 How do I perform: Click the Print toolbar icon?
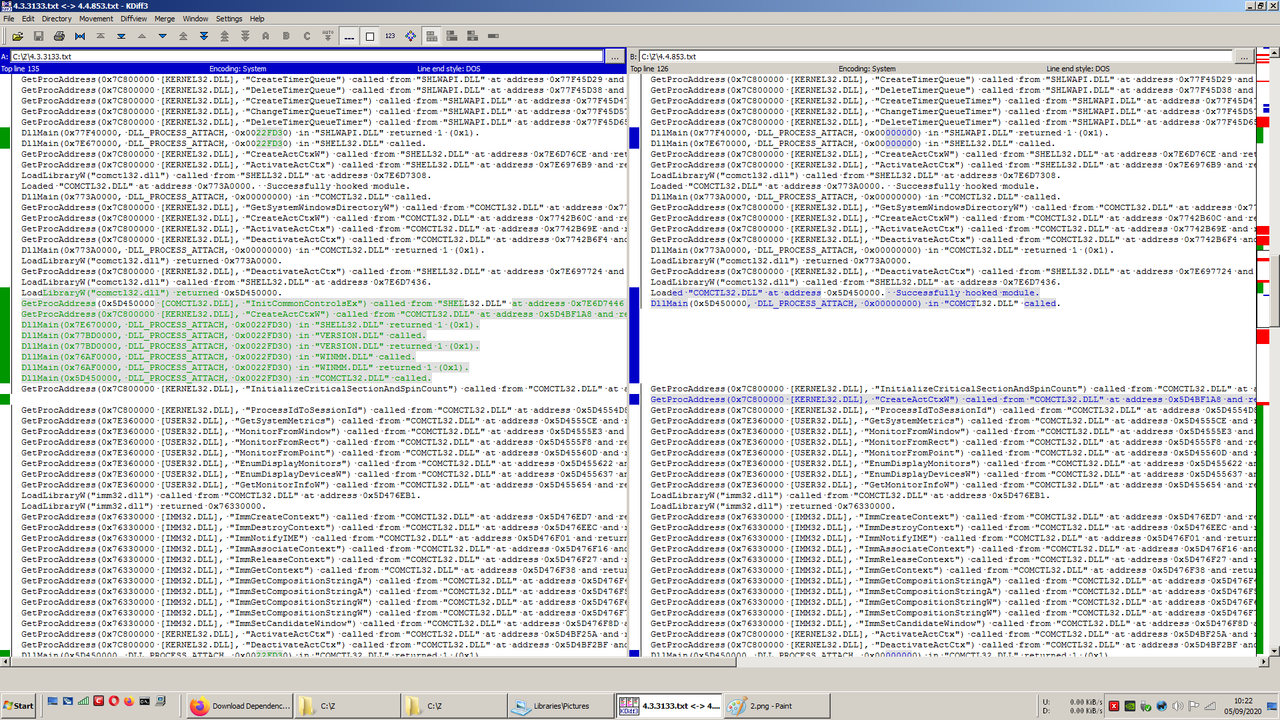pos(59,36)
